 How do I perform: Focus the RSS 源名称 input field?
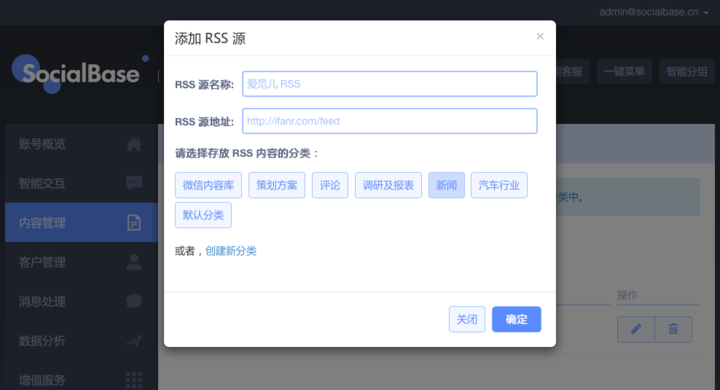389,84
